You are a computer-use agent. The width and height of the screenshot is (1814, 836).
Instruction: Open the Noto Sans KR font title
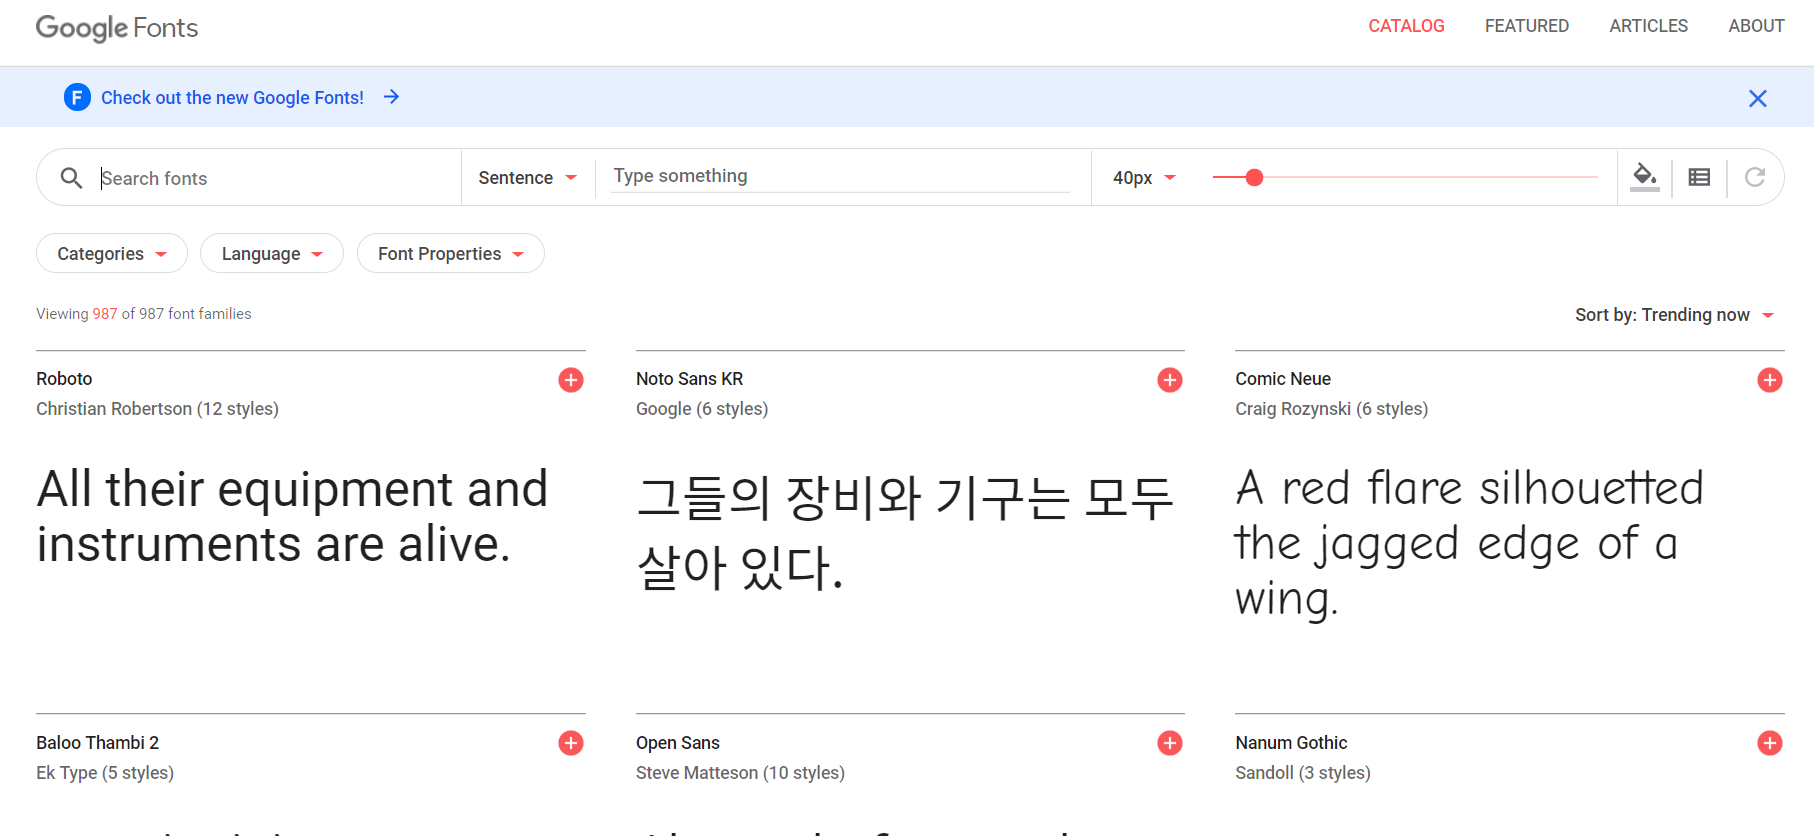(690, 379)
